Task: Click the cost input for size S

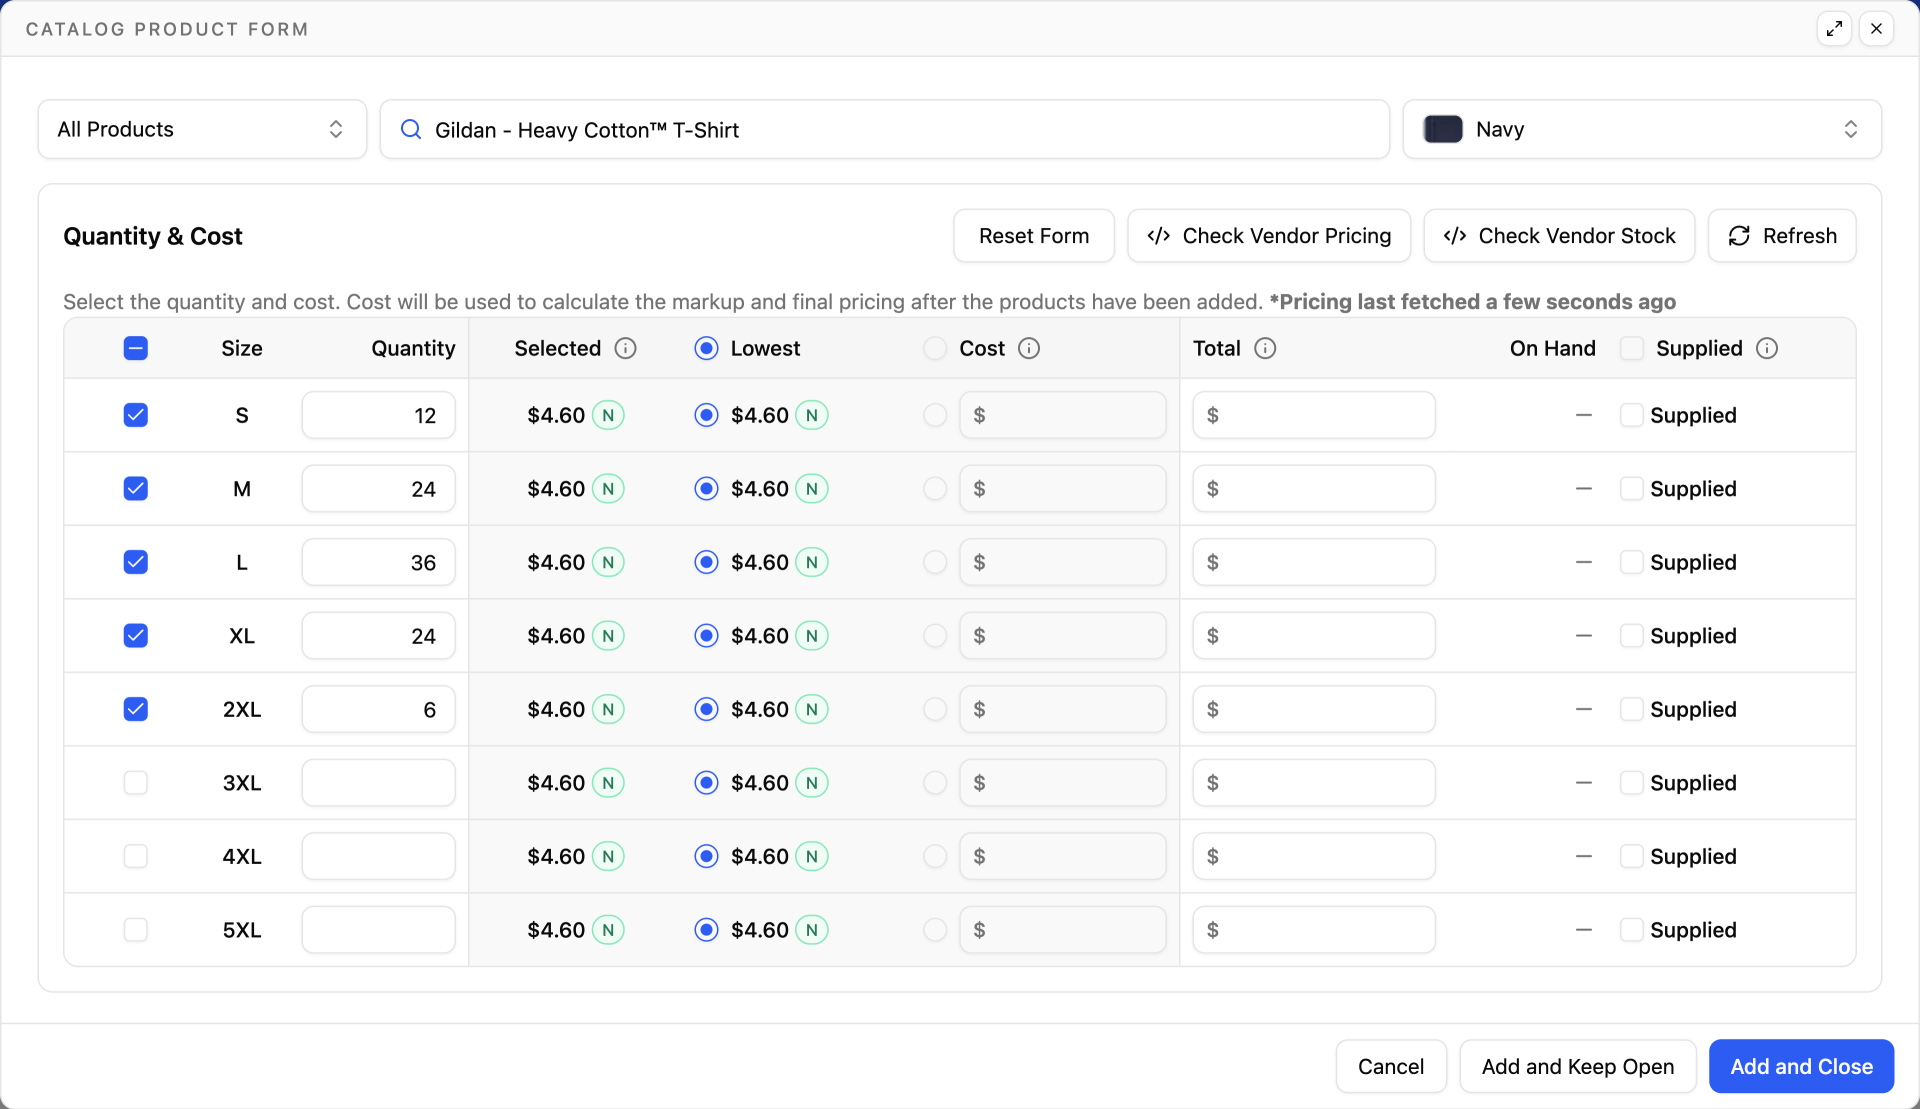Action: pos(1062,415)
